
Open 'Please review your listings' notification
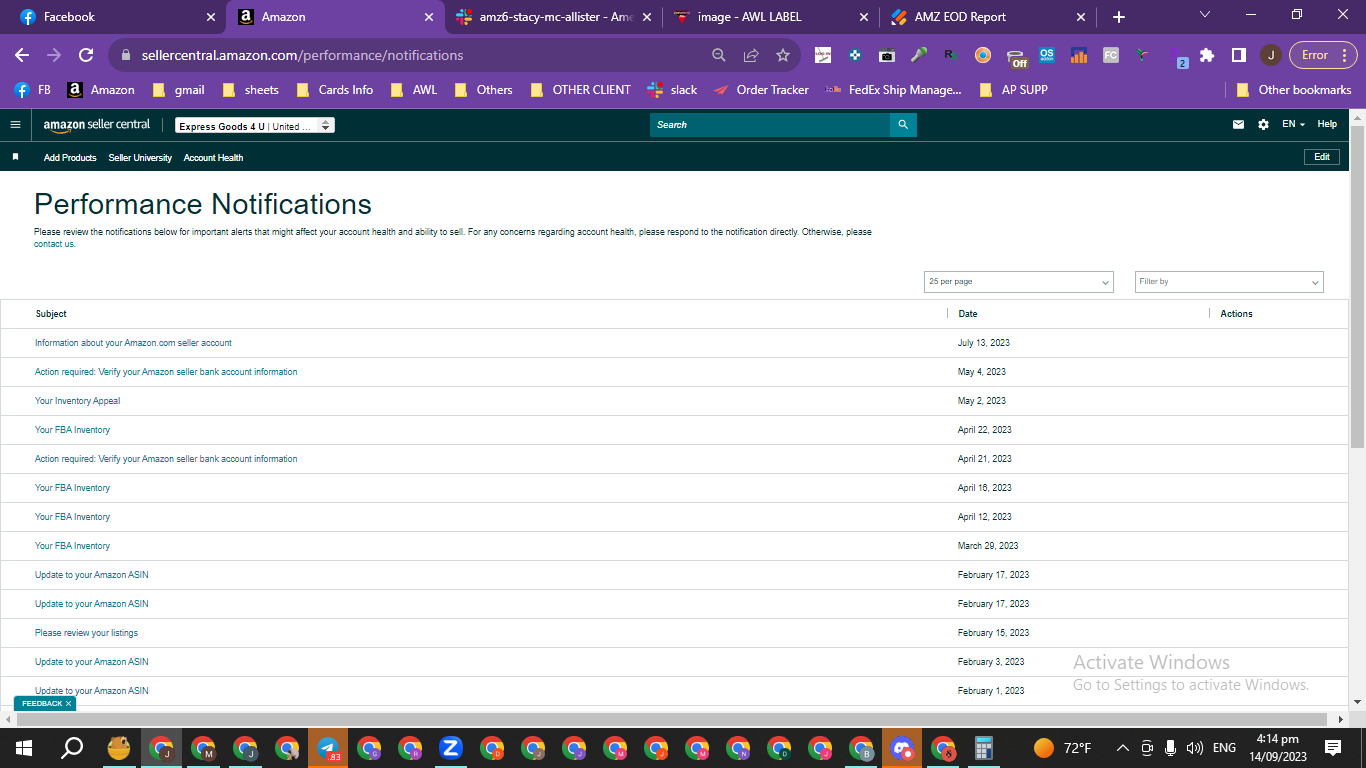[x=86, y=633]
